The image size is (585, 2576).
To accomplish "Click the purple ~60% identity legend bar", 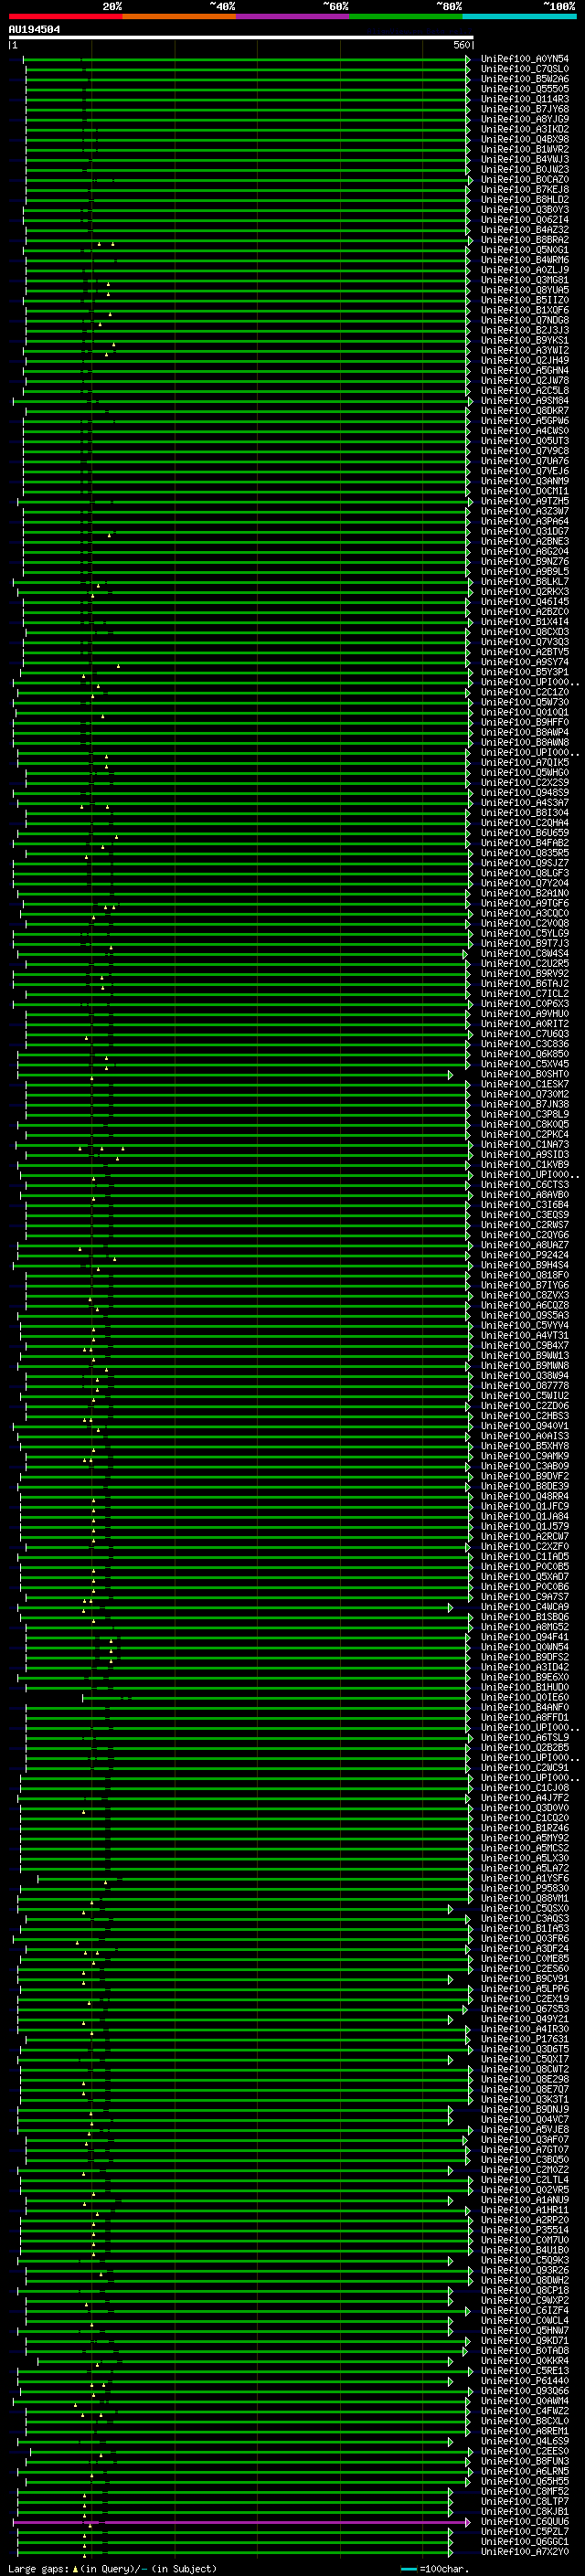I will tap(293, 16).
